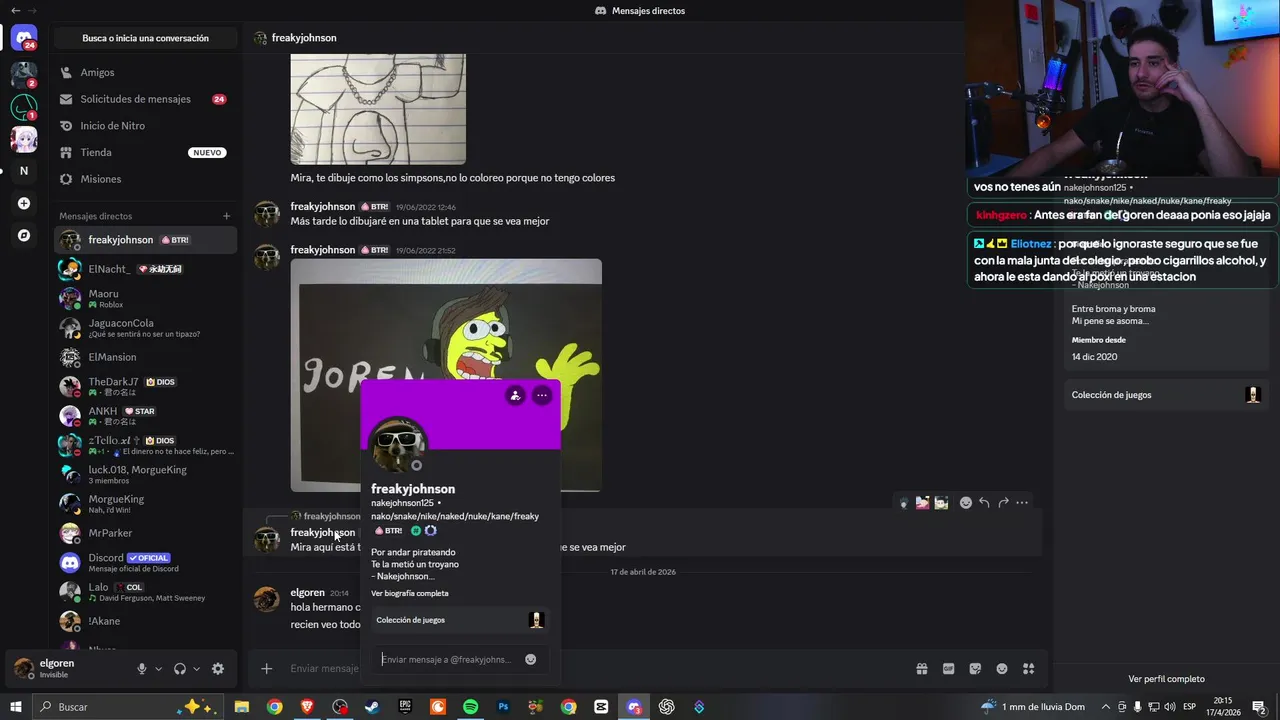Add a reaction to the hovered message
The image size is (1280, 720).
[x=966, y=503]
